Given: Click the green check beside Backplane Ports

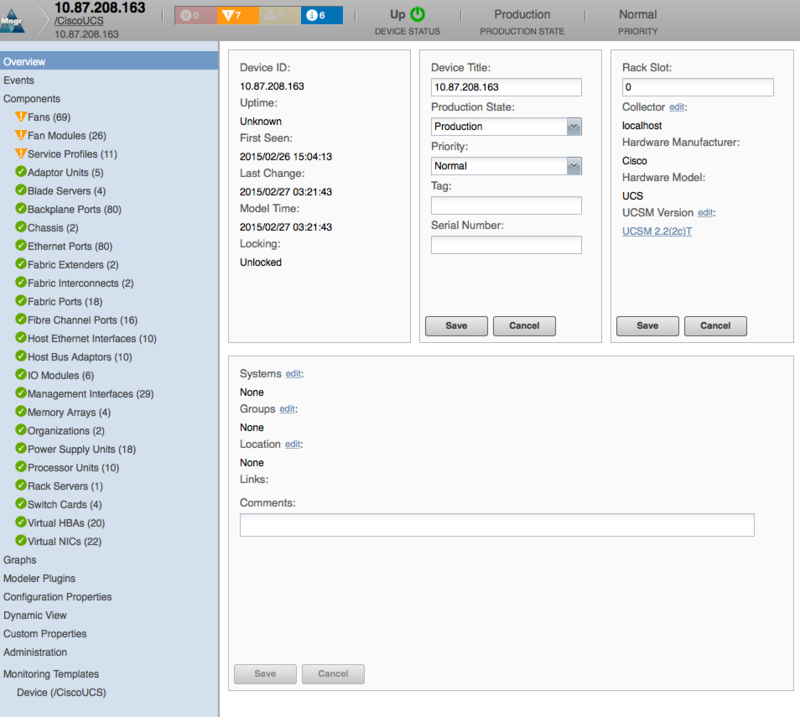Looking at the screenshot, I should click(x=21, y=208).
